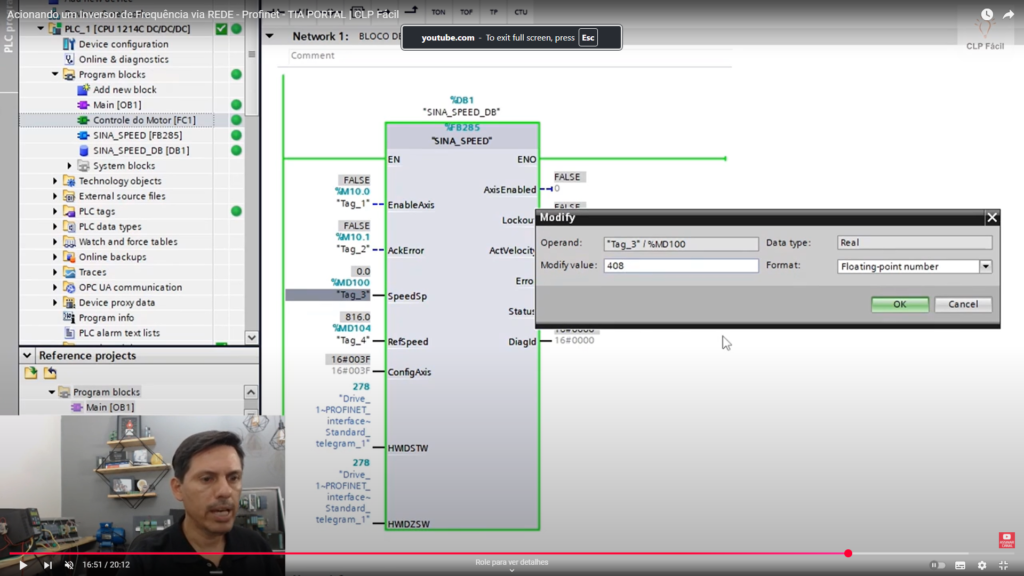Viewport: 1024px width, 576px height.
Task: Open the PLC alarm text lists icon
Action: pyautogui.click(x=69, y=333)
